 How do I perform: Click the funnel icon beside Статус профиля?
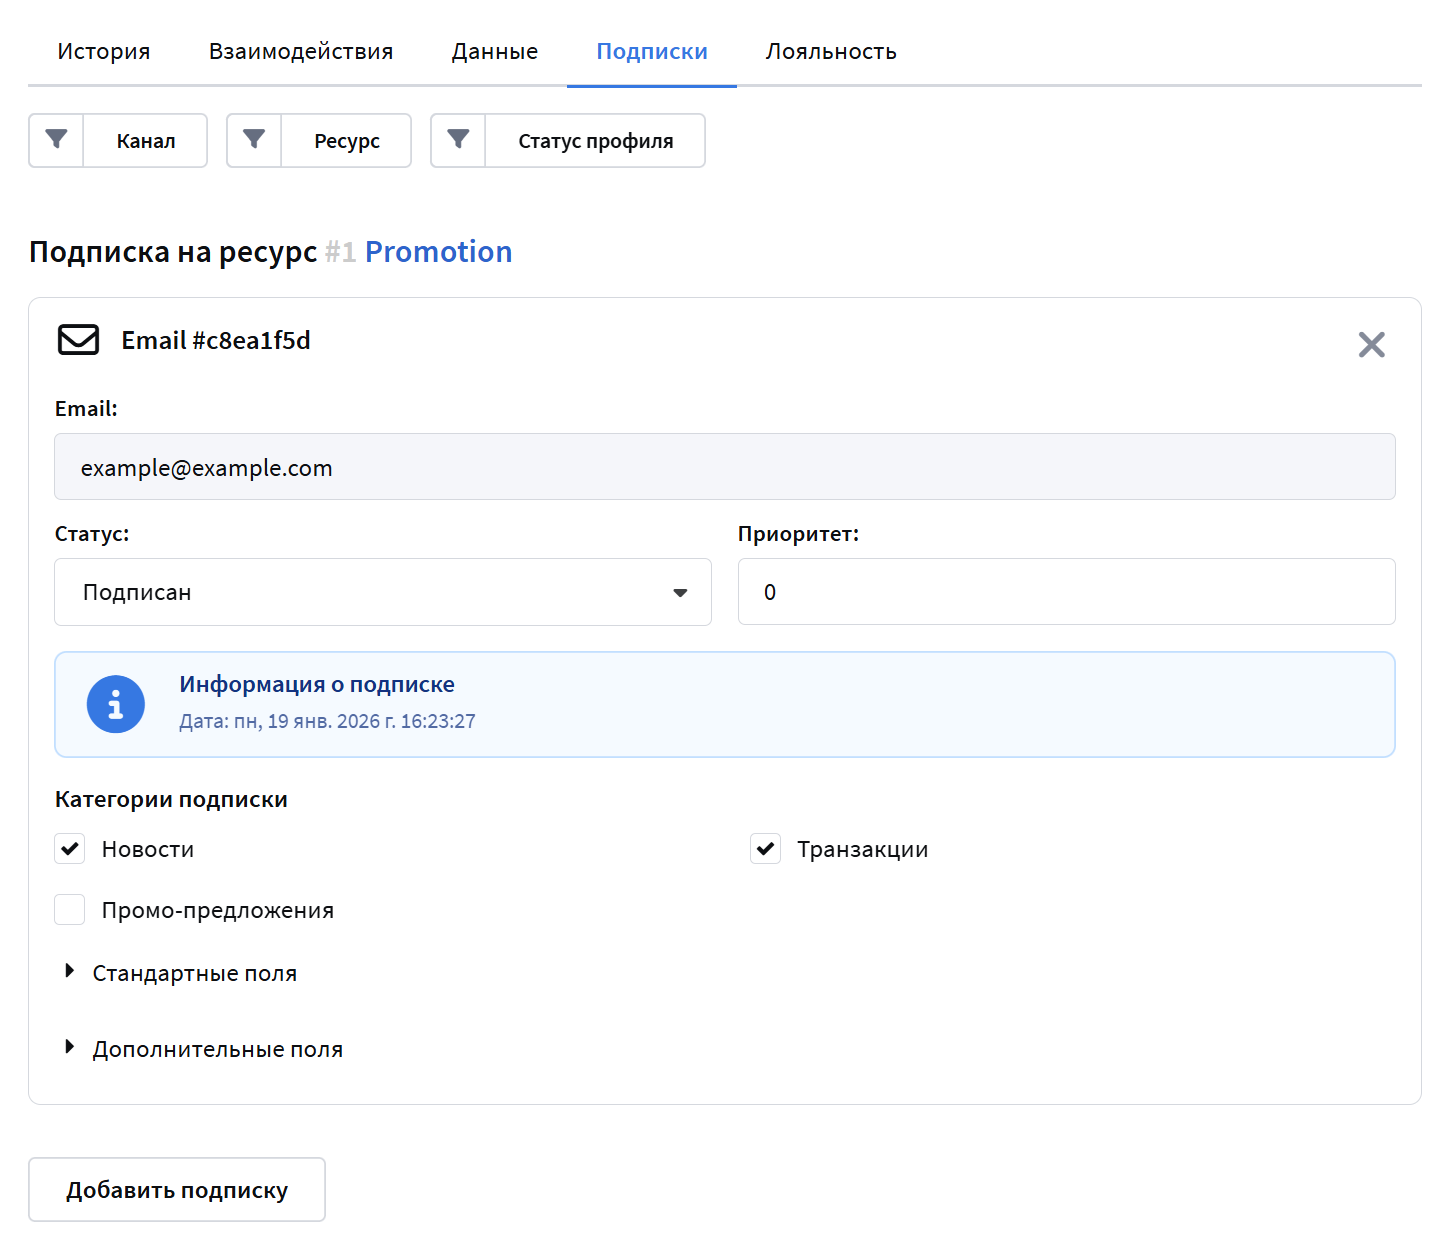(x=458, y=140)
